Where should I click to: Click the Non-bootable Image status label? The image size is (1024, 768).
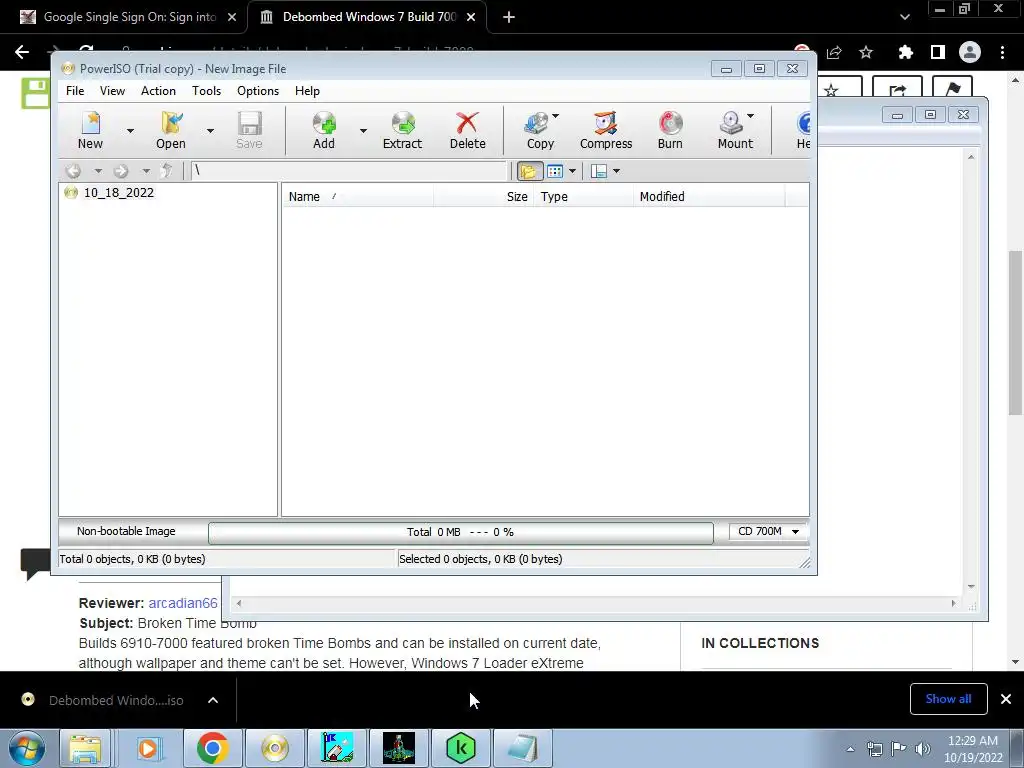pyautogui.click(x=126, y=532)
